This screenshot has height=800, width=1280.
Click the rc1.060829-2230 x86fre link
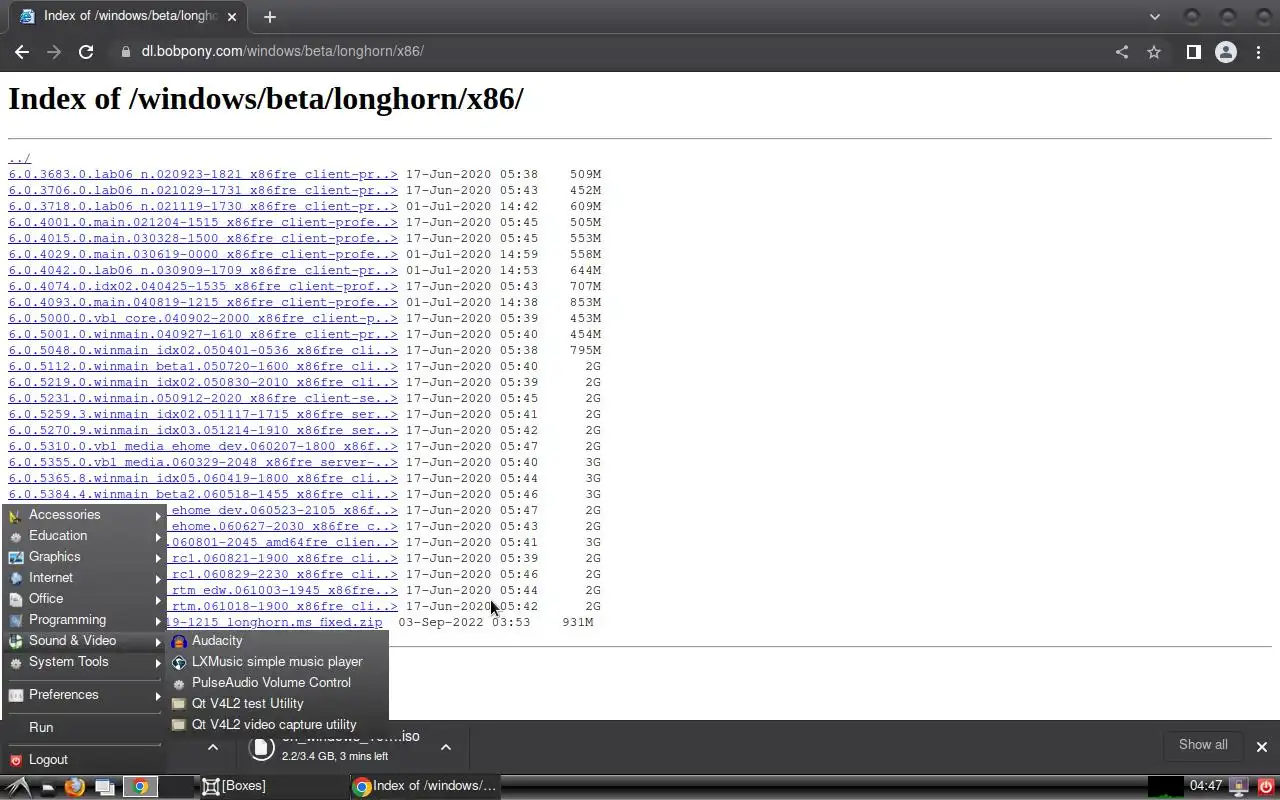pyautogui.click(x=282, y=574)
